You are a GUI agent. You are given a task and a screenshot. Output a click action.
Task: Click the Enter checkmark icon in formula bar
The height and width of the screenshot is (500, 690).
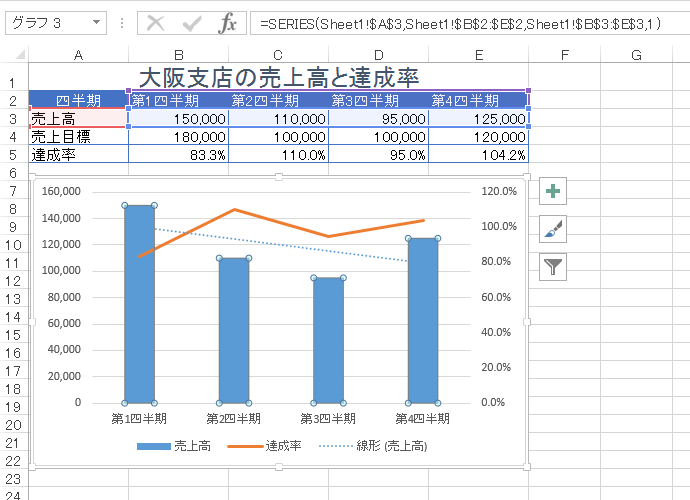click(x=192, y=23)
